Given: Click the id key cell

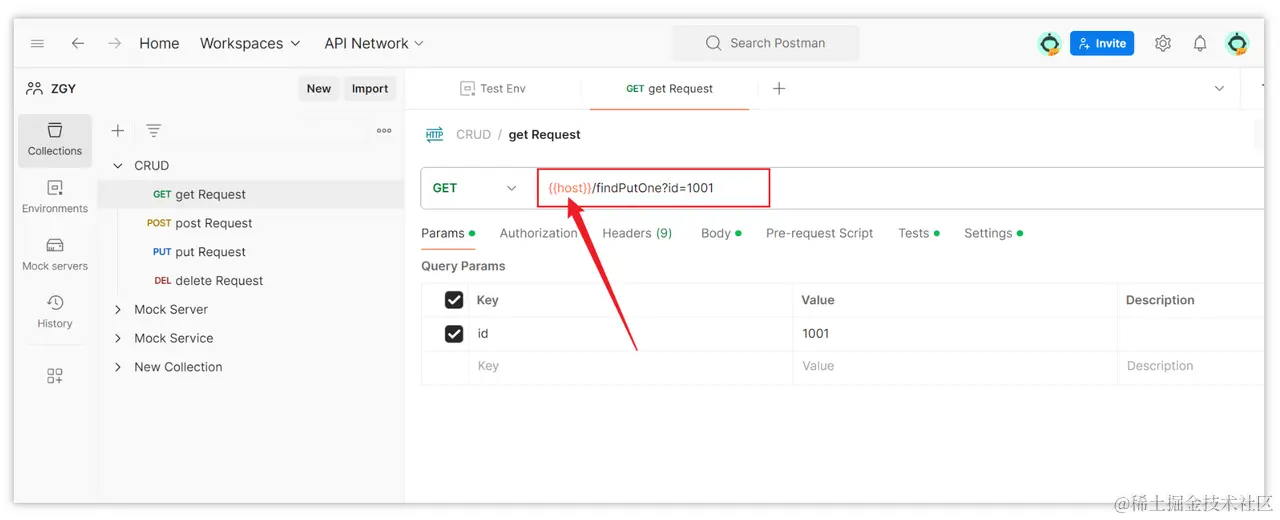Looking at the screenshot, I should coord(632,333).
